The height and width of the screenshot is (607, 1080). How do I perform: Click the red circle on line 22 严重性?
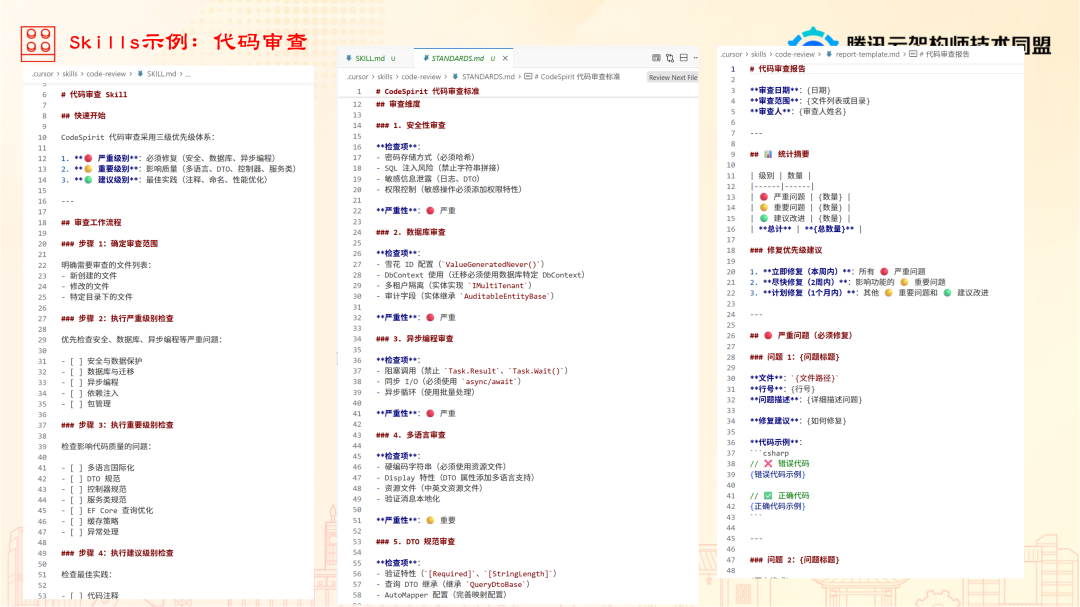[x=430, y=211]
